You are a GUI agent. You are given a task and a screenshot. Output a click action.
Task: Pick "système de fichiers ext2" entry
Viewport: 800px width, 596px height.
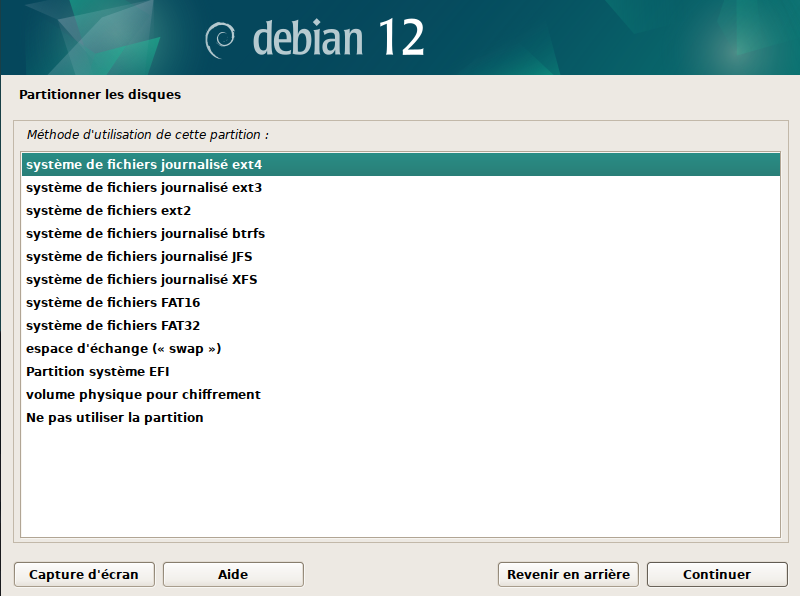(x=401, y=211)
